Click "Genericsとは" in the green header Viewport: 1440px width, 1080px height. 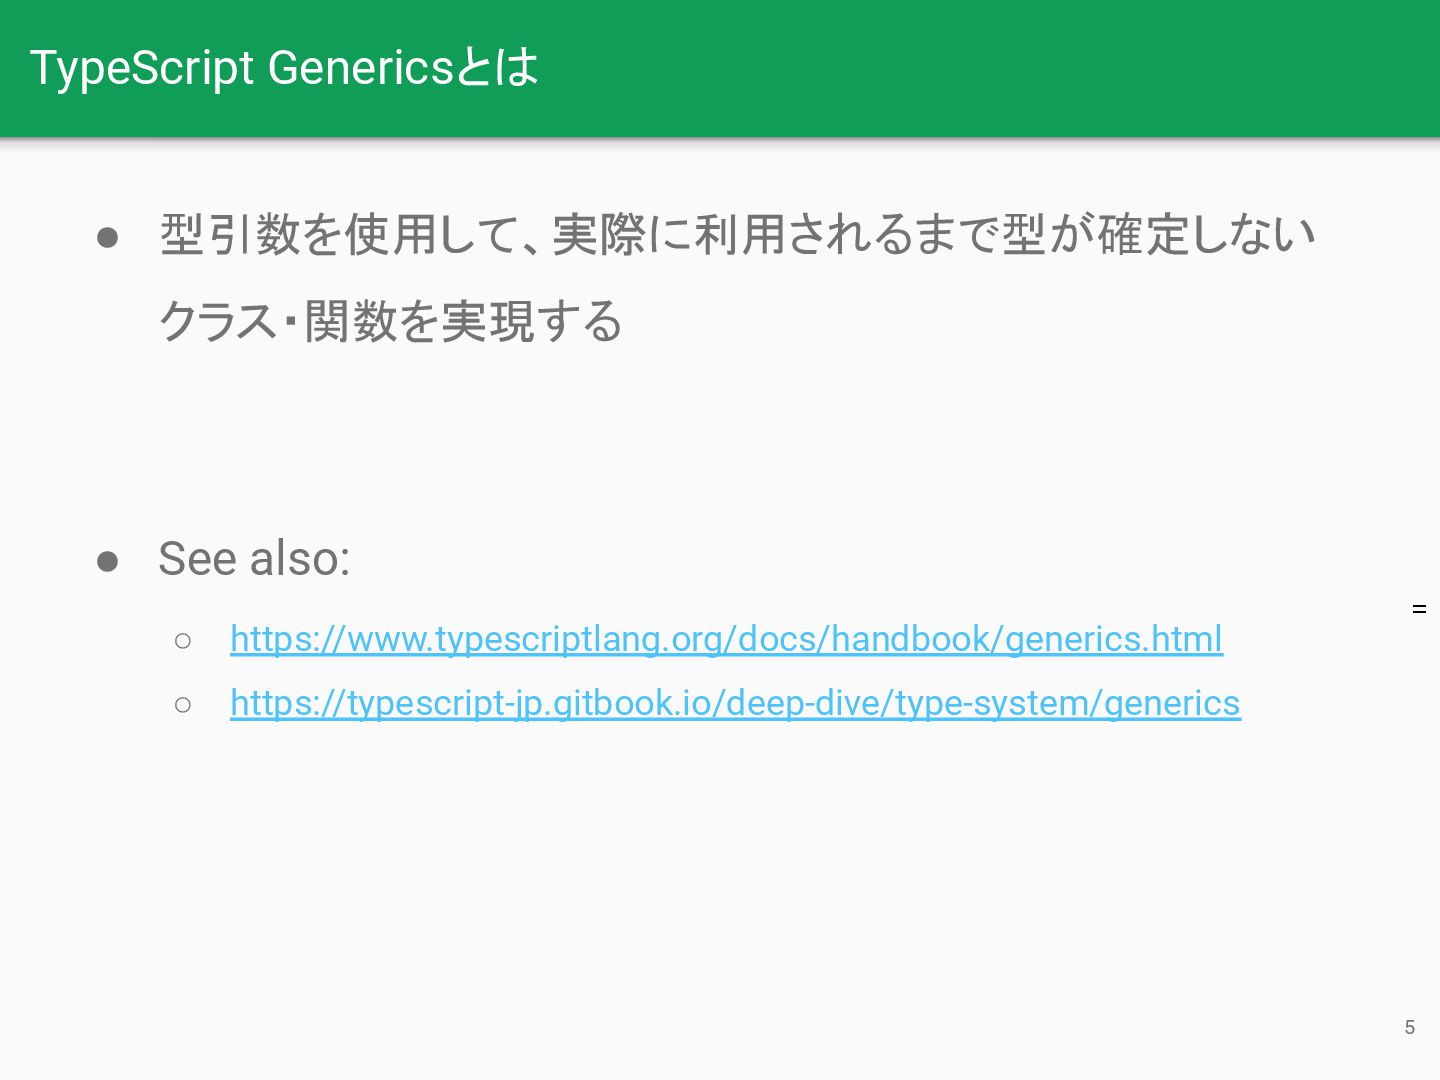[403, 67]
